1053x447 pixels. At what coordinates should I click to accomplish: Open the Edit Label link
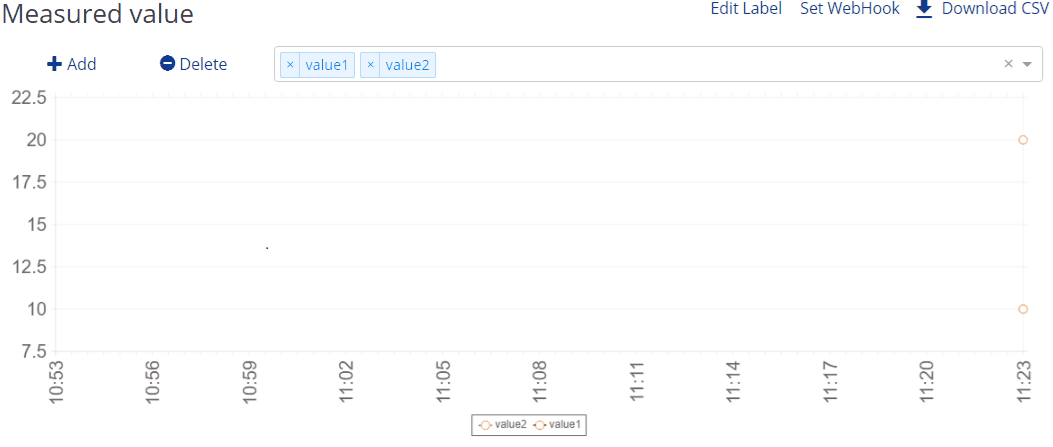tap(746, 9)
